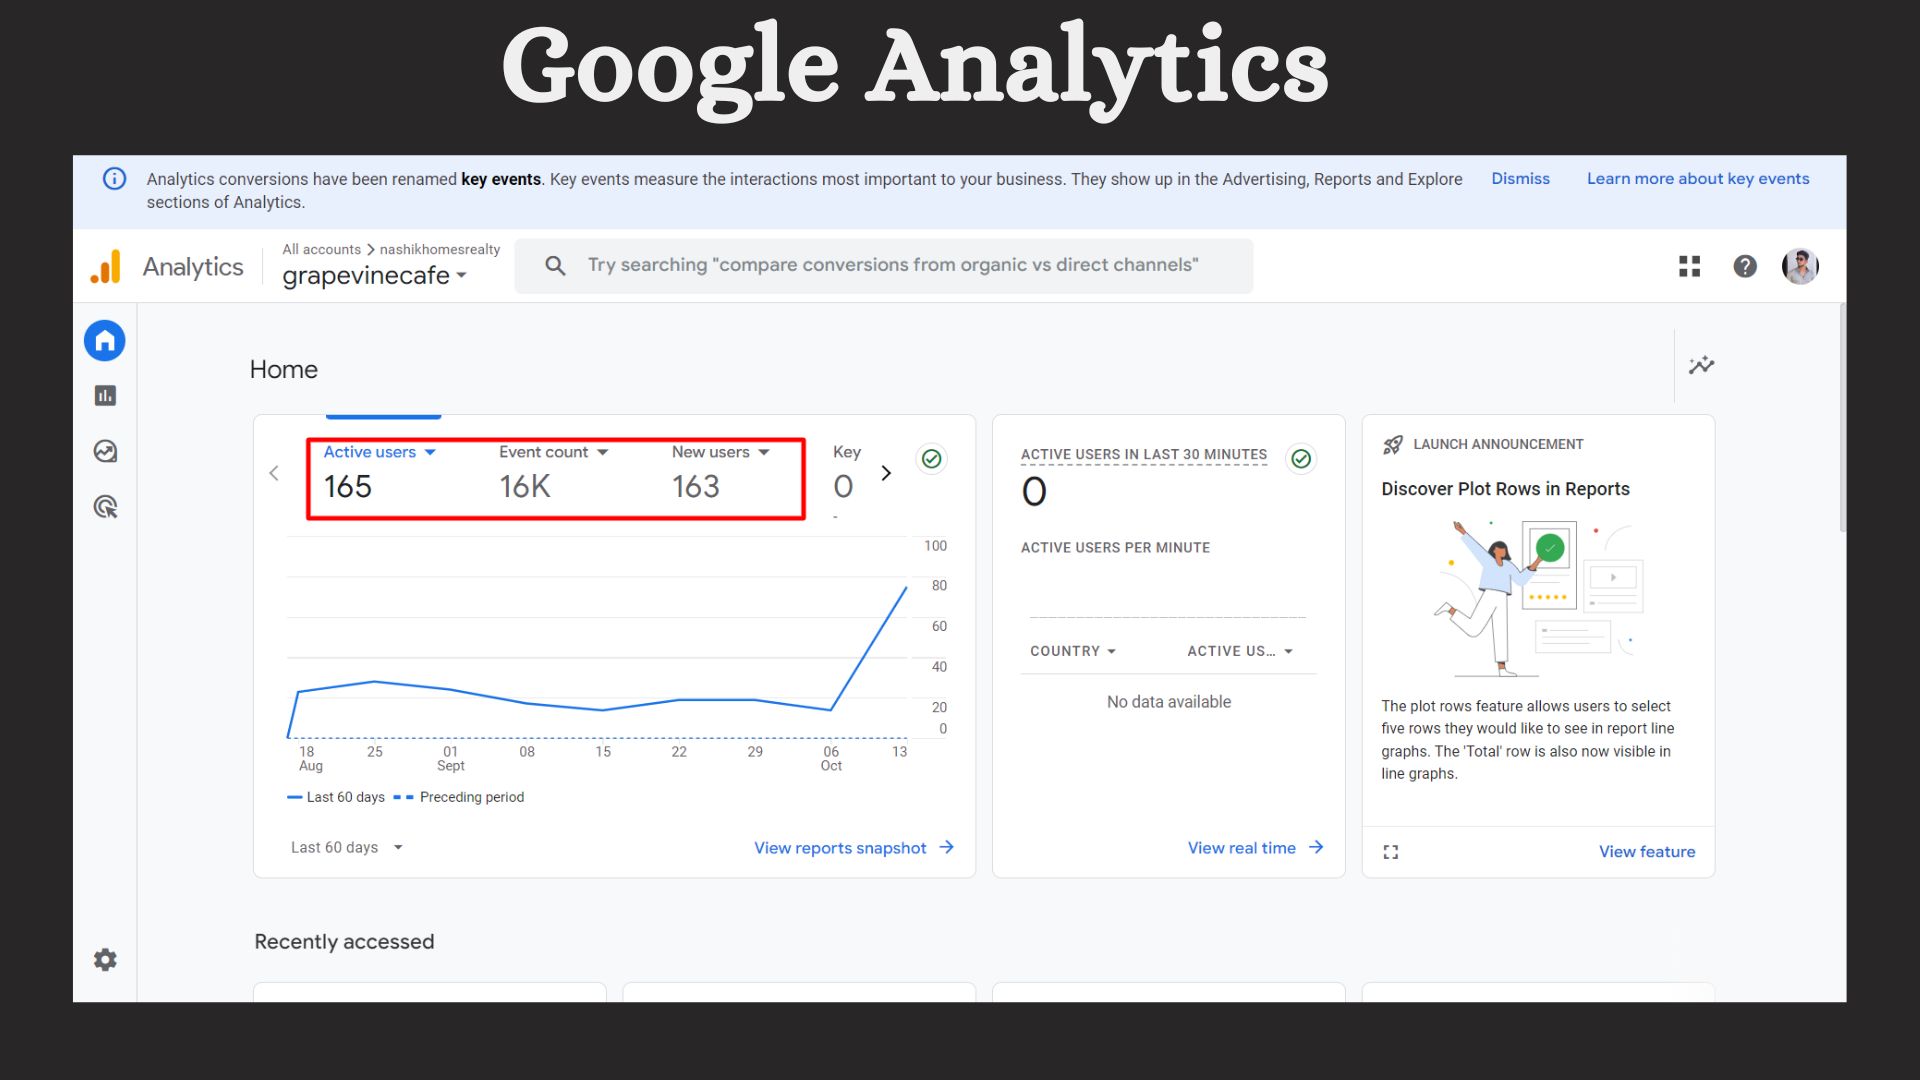This screenshot has height=1080, width=1920.
Task: Click the announcement illustration image
Action: 1538,597
